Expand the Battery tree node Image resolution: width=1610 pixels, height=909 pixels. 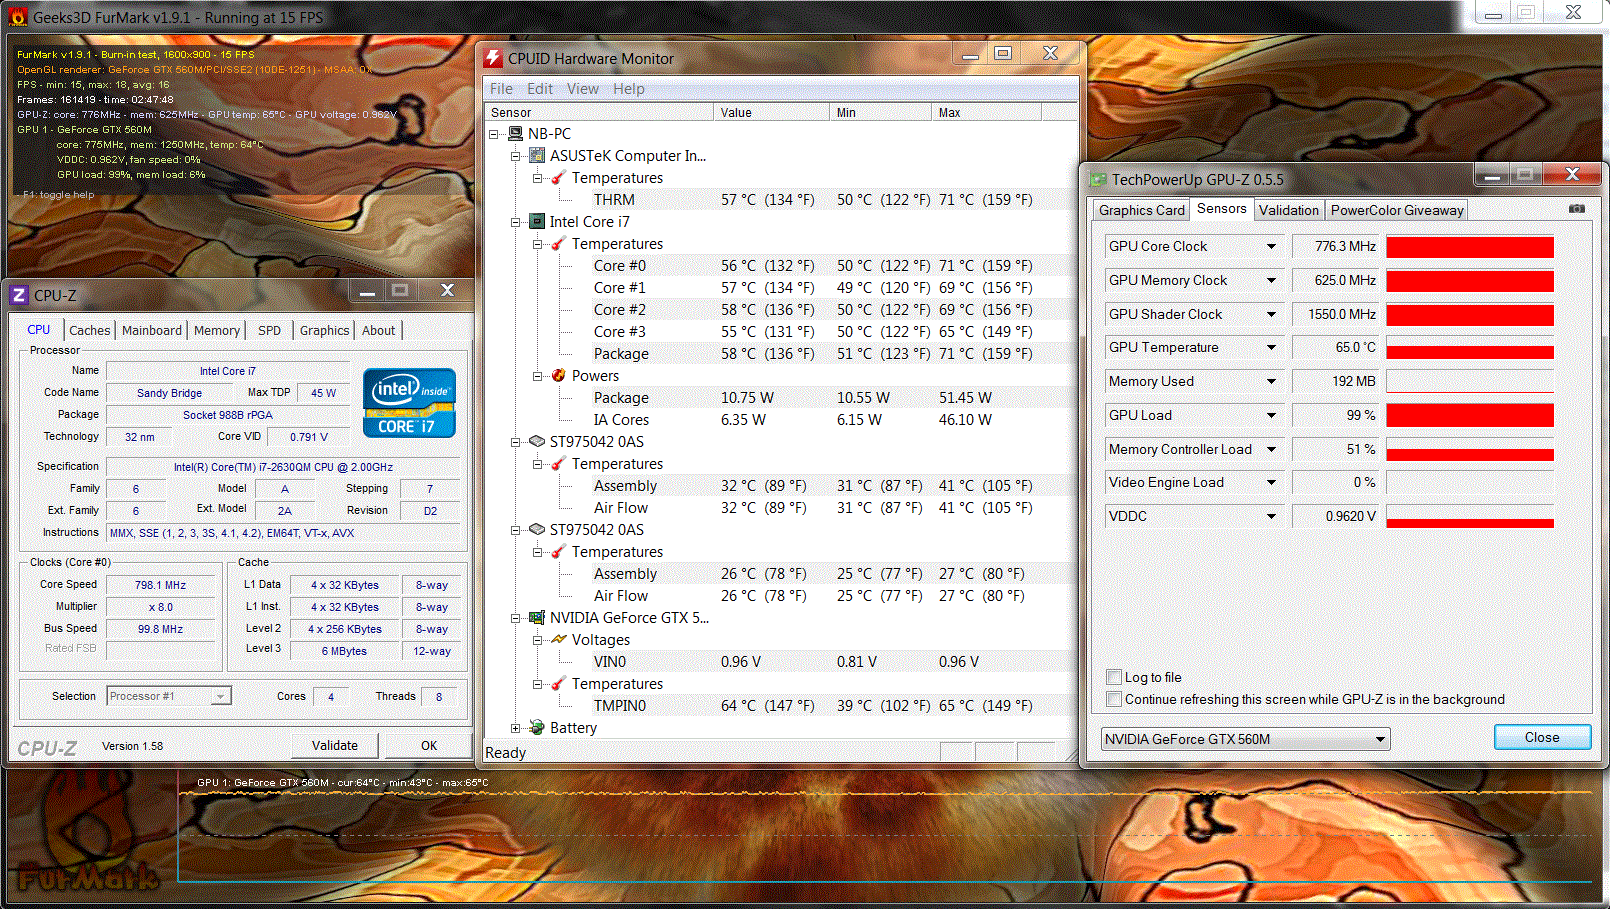point(516,728)
